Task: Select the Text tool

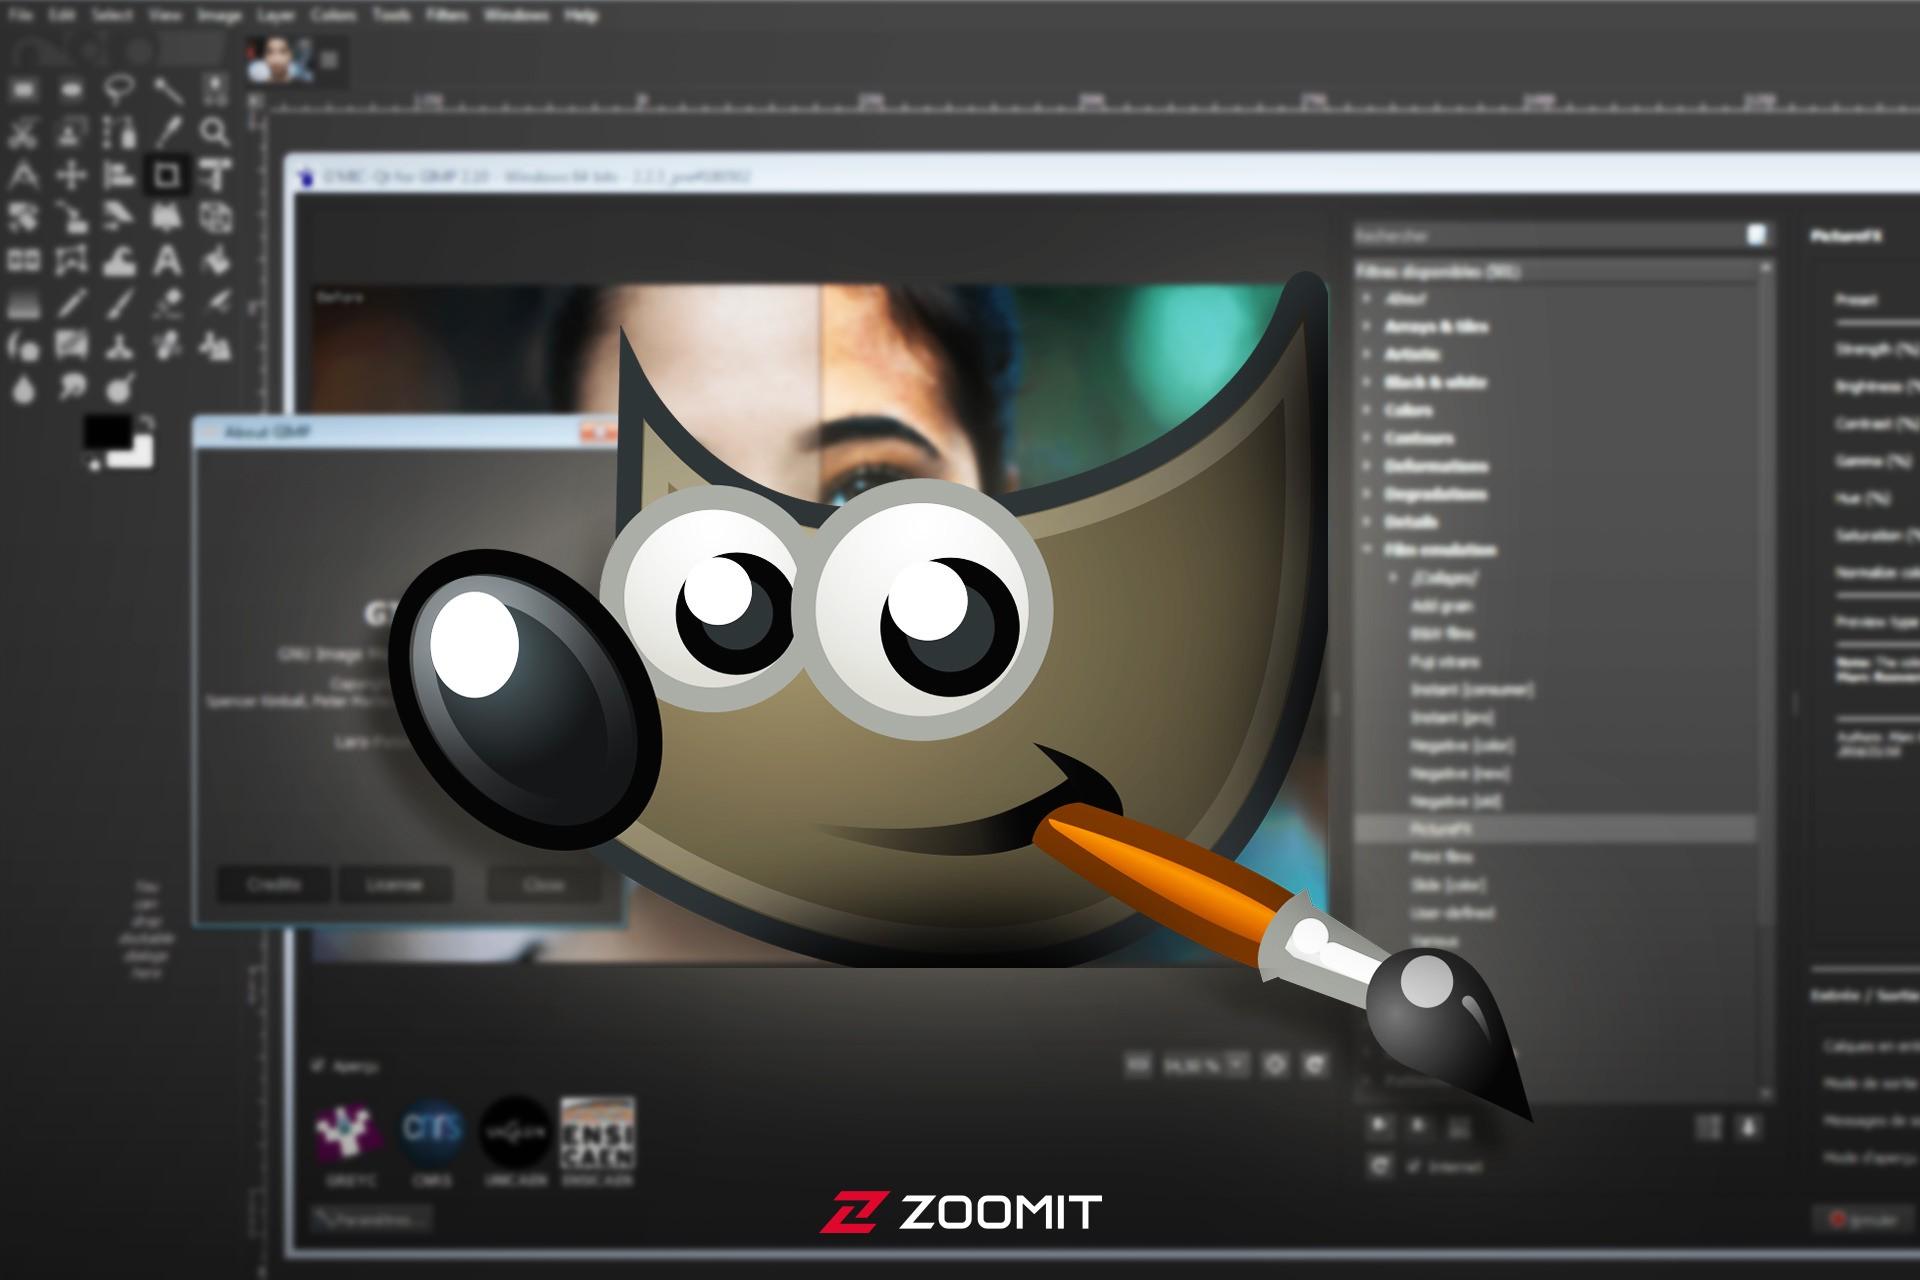Action: 167,262
